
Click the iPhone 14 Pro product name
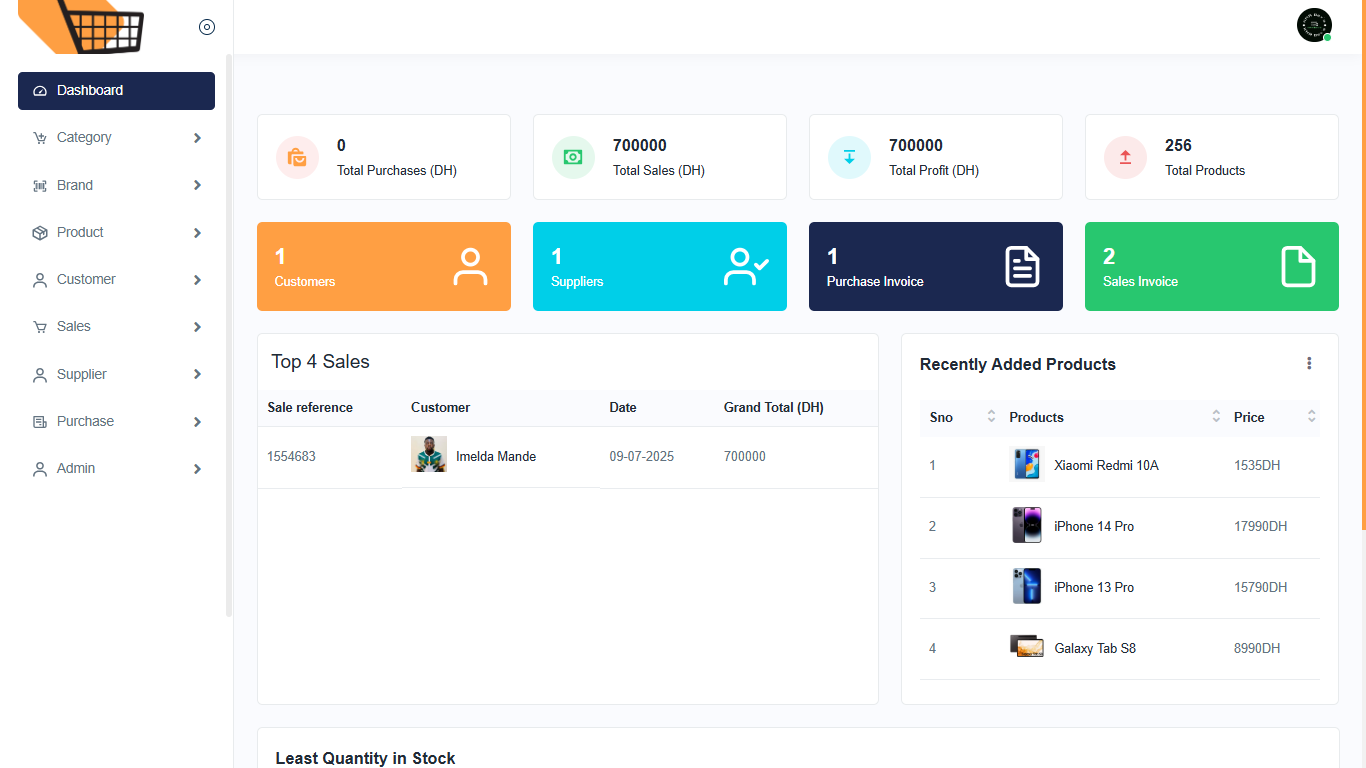click(x=1094, y=527)
